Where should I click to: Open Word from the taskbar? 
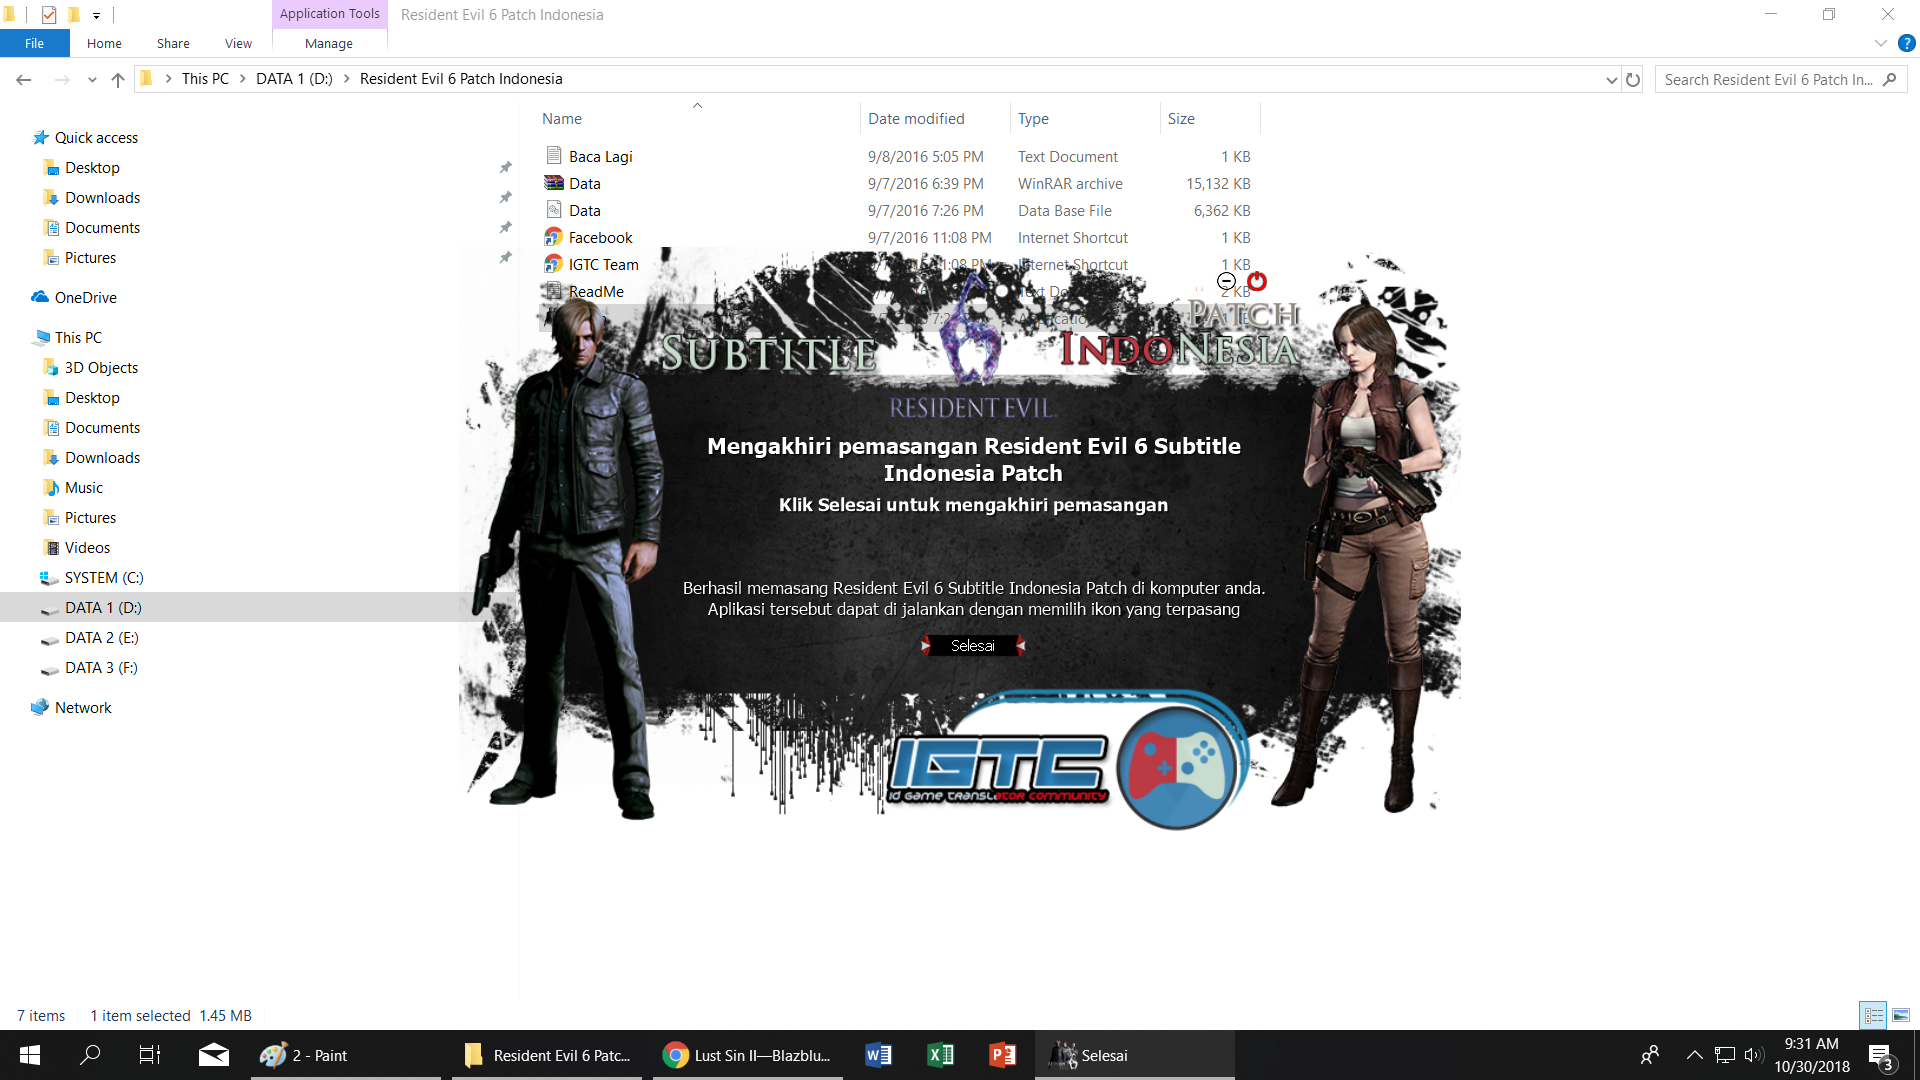coord(878,1055)
